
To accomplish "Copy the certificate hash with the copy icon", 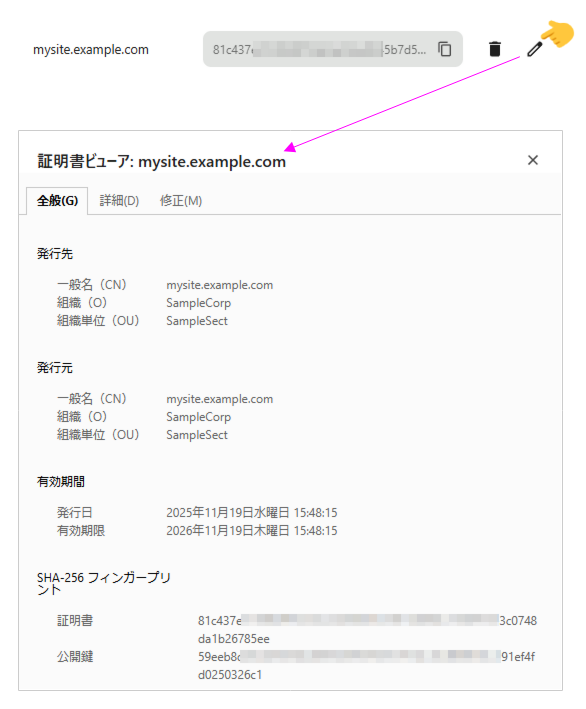I will (x=444, y=49).
